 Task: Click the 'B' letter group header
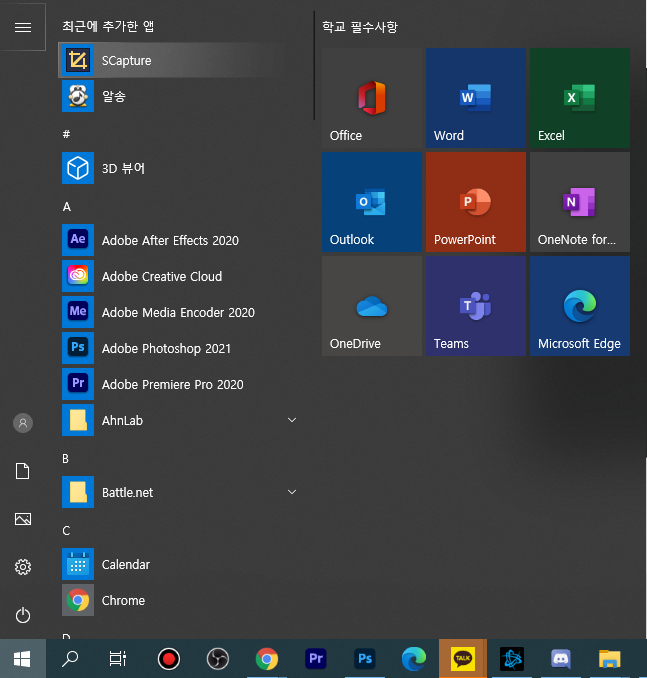[x=65, y=459]
